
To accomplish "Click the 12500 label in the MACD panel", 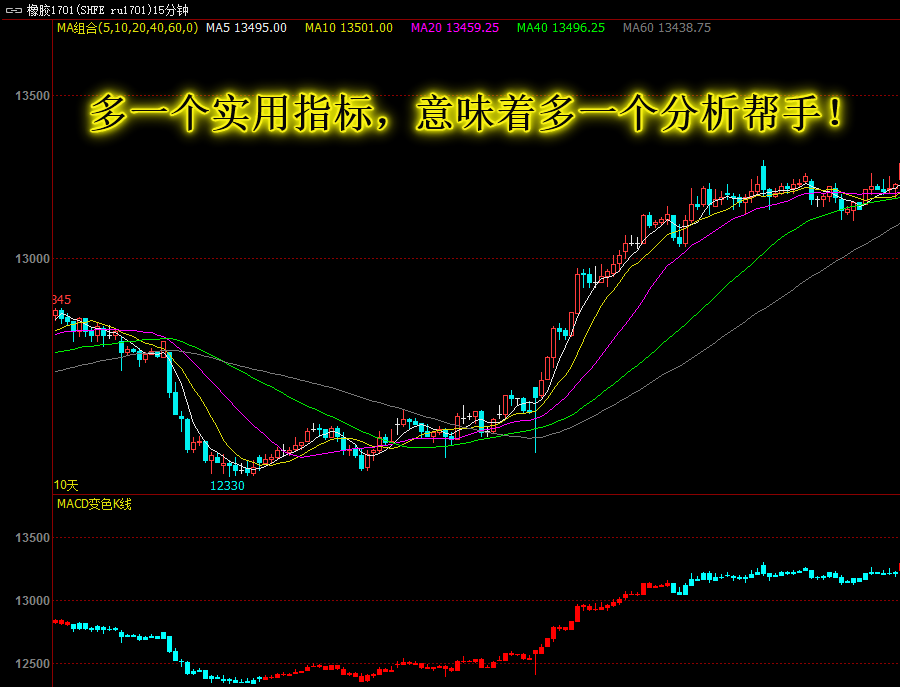I will [33, 664].
